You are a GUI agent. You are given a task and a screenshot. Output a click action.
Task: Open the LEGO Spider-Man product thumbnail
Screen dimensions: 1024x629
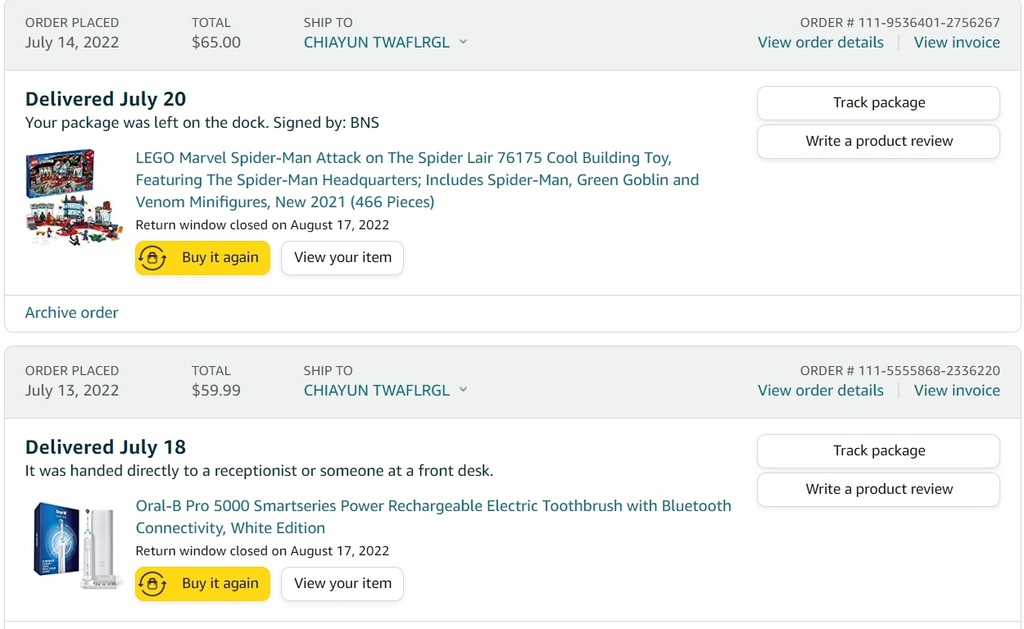click(74, 197)
